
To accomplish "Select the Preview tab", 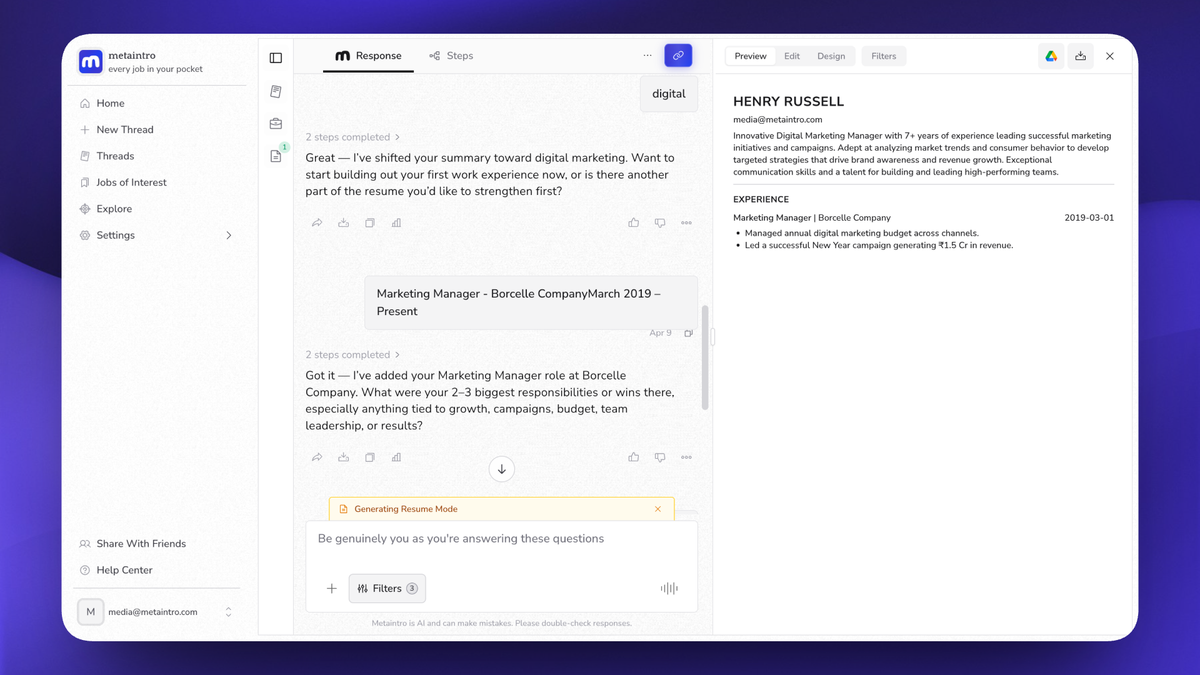I will click(x=751, y=56).
